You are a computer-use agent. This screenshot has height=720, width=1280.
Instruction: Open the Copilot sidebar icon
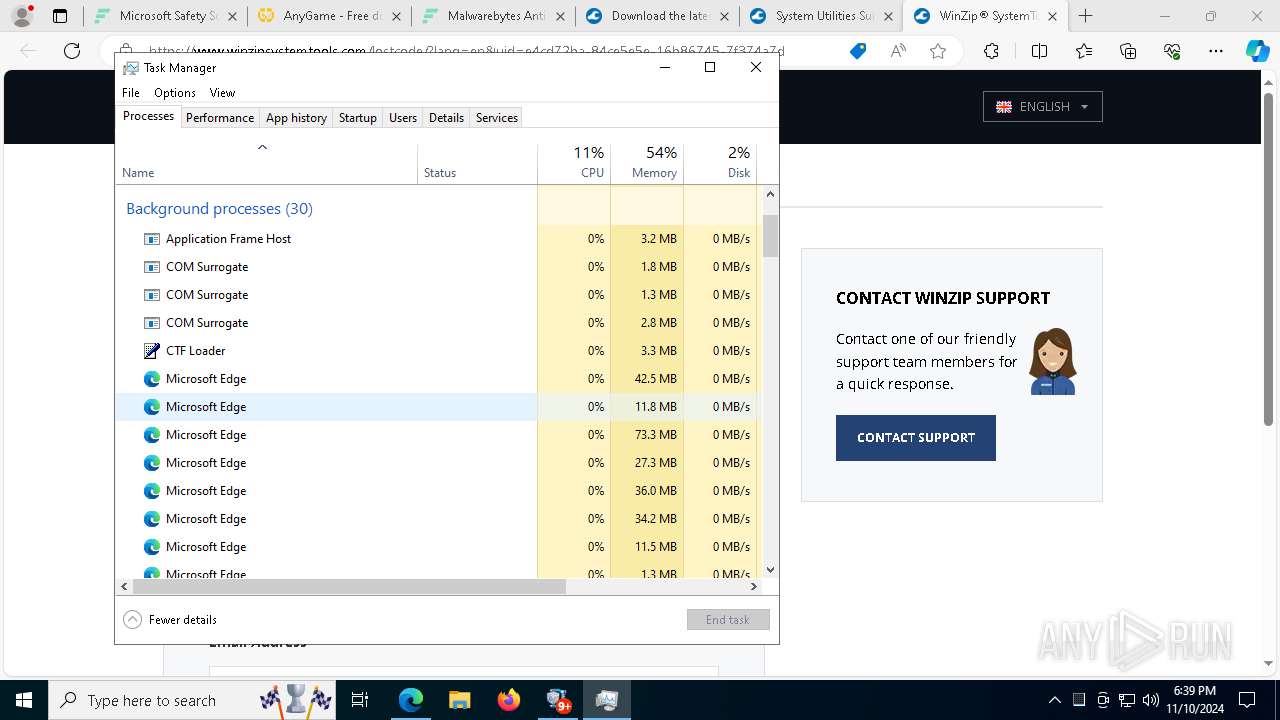1257,51
